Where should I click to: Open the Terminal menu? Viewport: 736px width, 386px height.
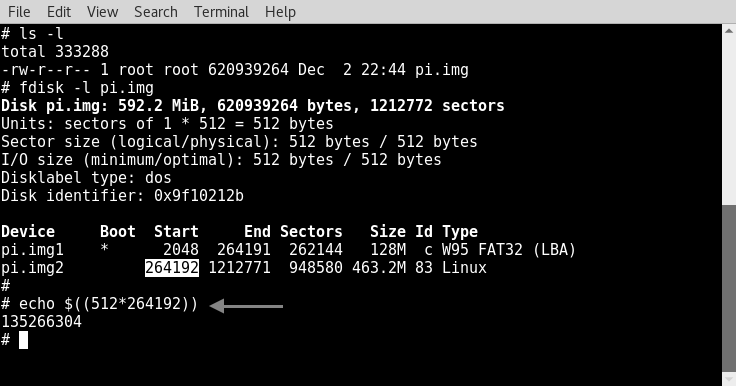point(221,12)
